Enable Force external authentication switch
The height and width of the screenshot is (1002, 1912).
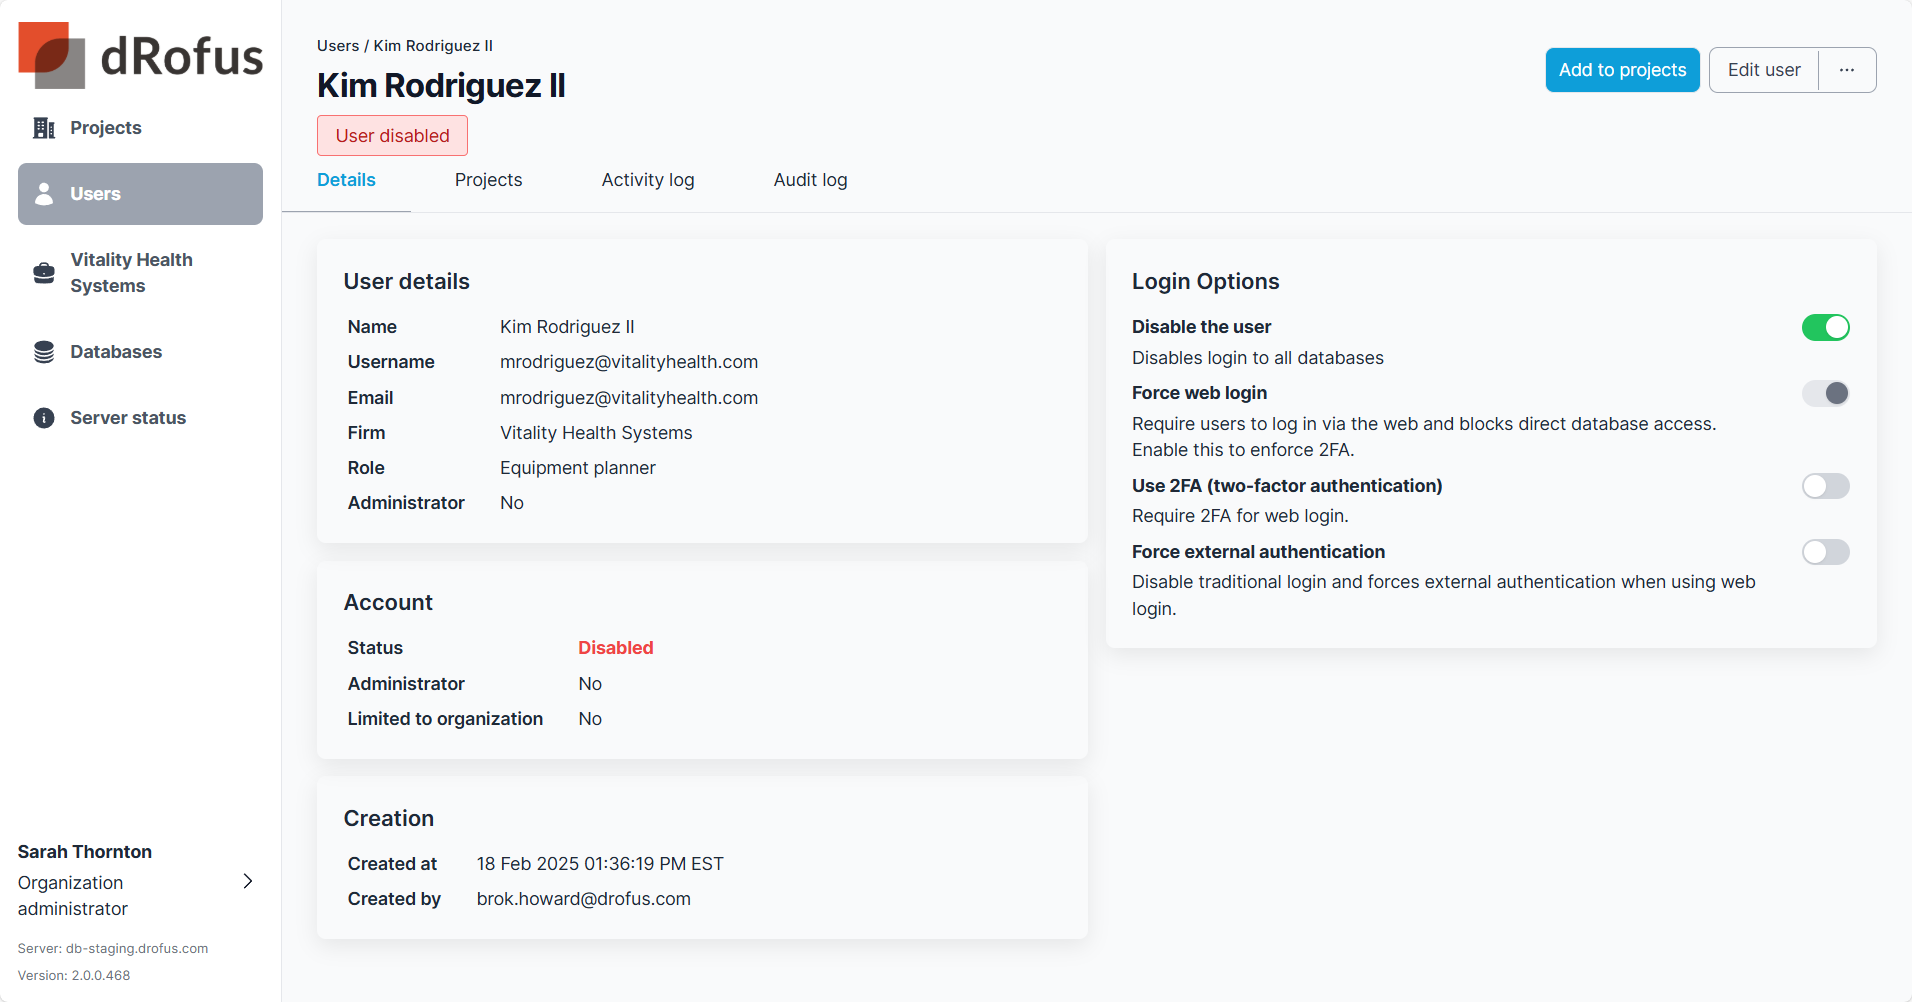click(x=1825, y=552)
